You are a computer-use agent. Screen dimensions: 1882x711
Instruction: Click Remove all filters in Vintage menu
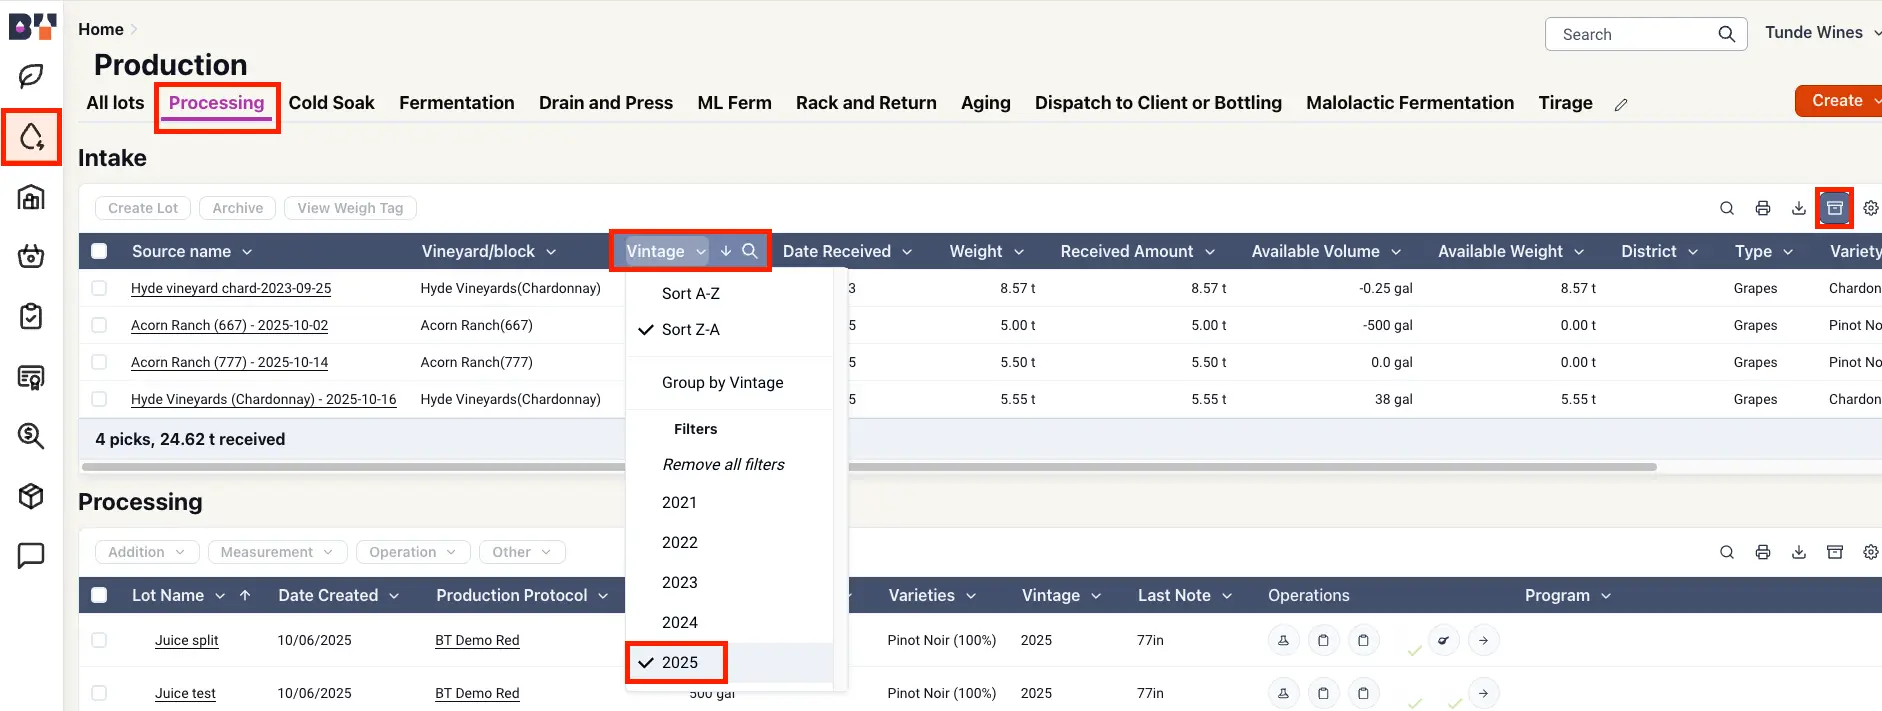point(723,464)
